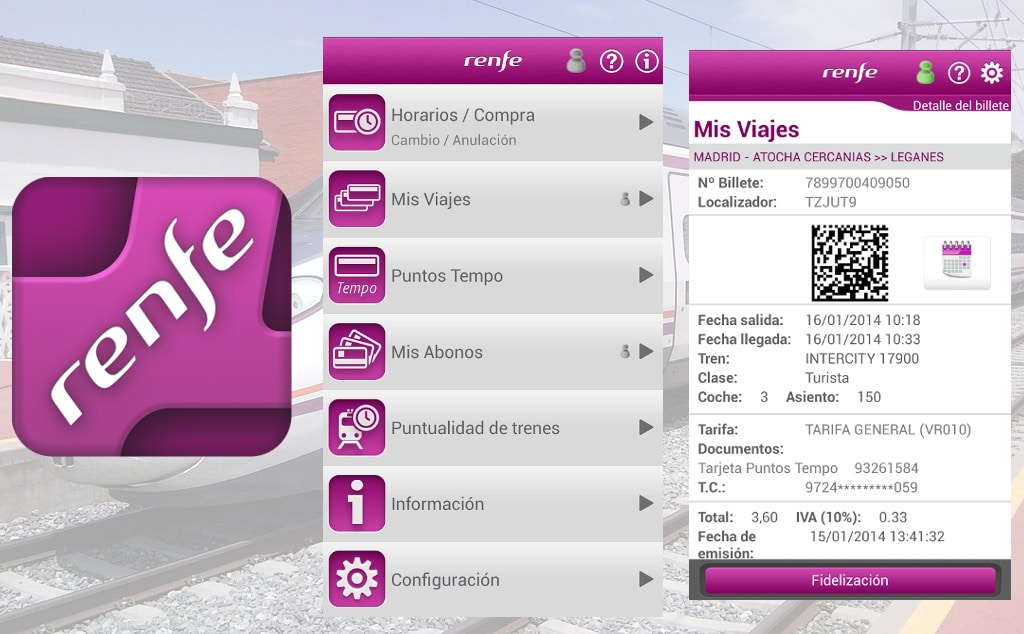Tap info circle icon in menu header
The height and width of the screenshot is (634, 1024).
pyautogui.click(x=647, y=61)
